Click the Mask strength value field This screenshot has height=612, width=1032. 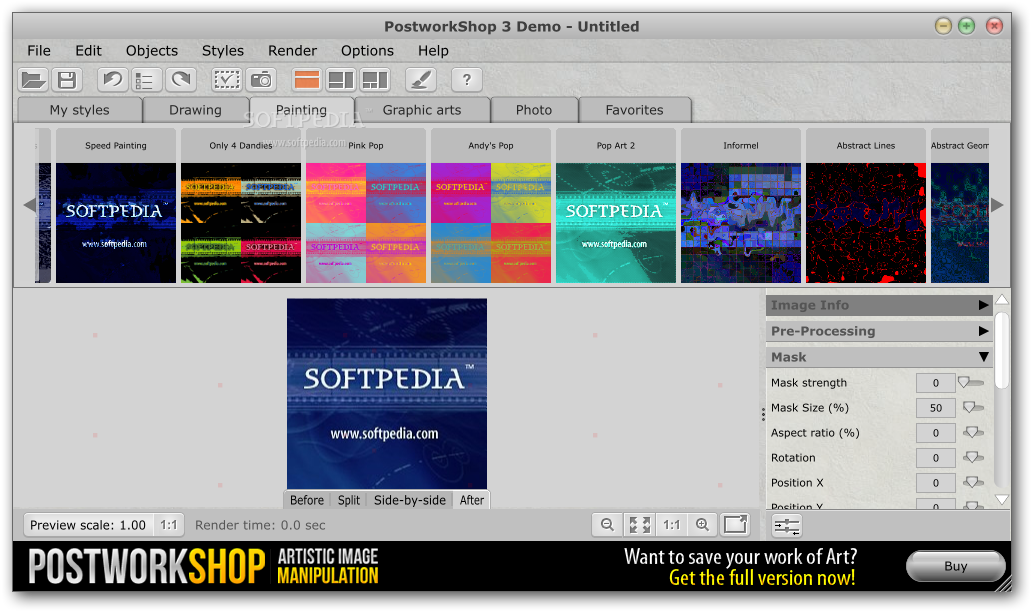(935, 383)
